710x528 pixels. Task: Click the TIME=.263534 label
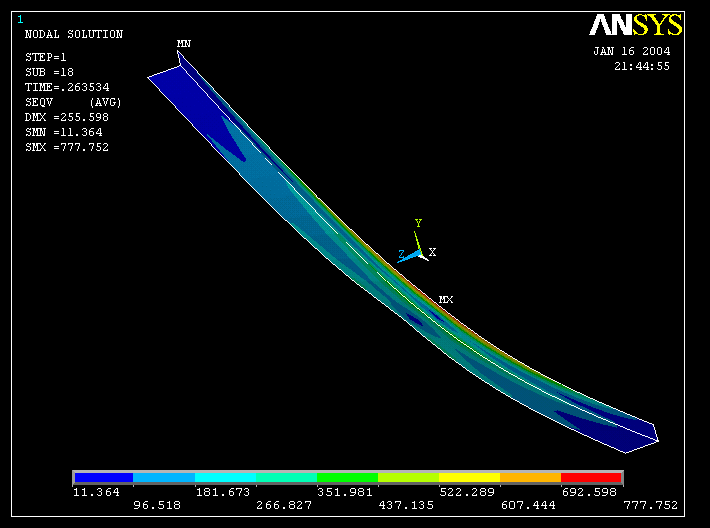(67, 87)
